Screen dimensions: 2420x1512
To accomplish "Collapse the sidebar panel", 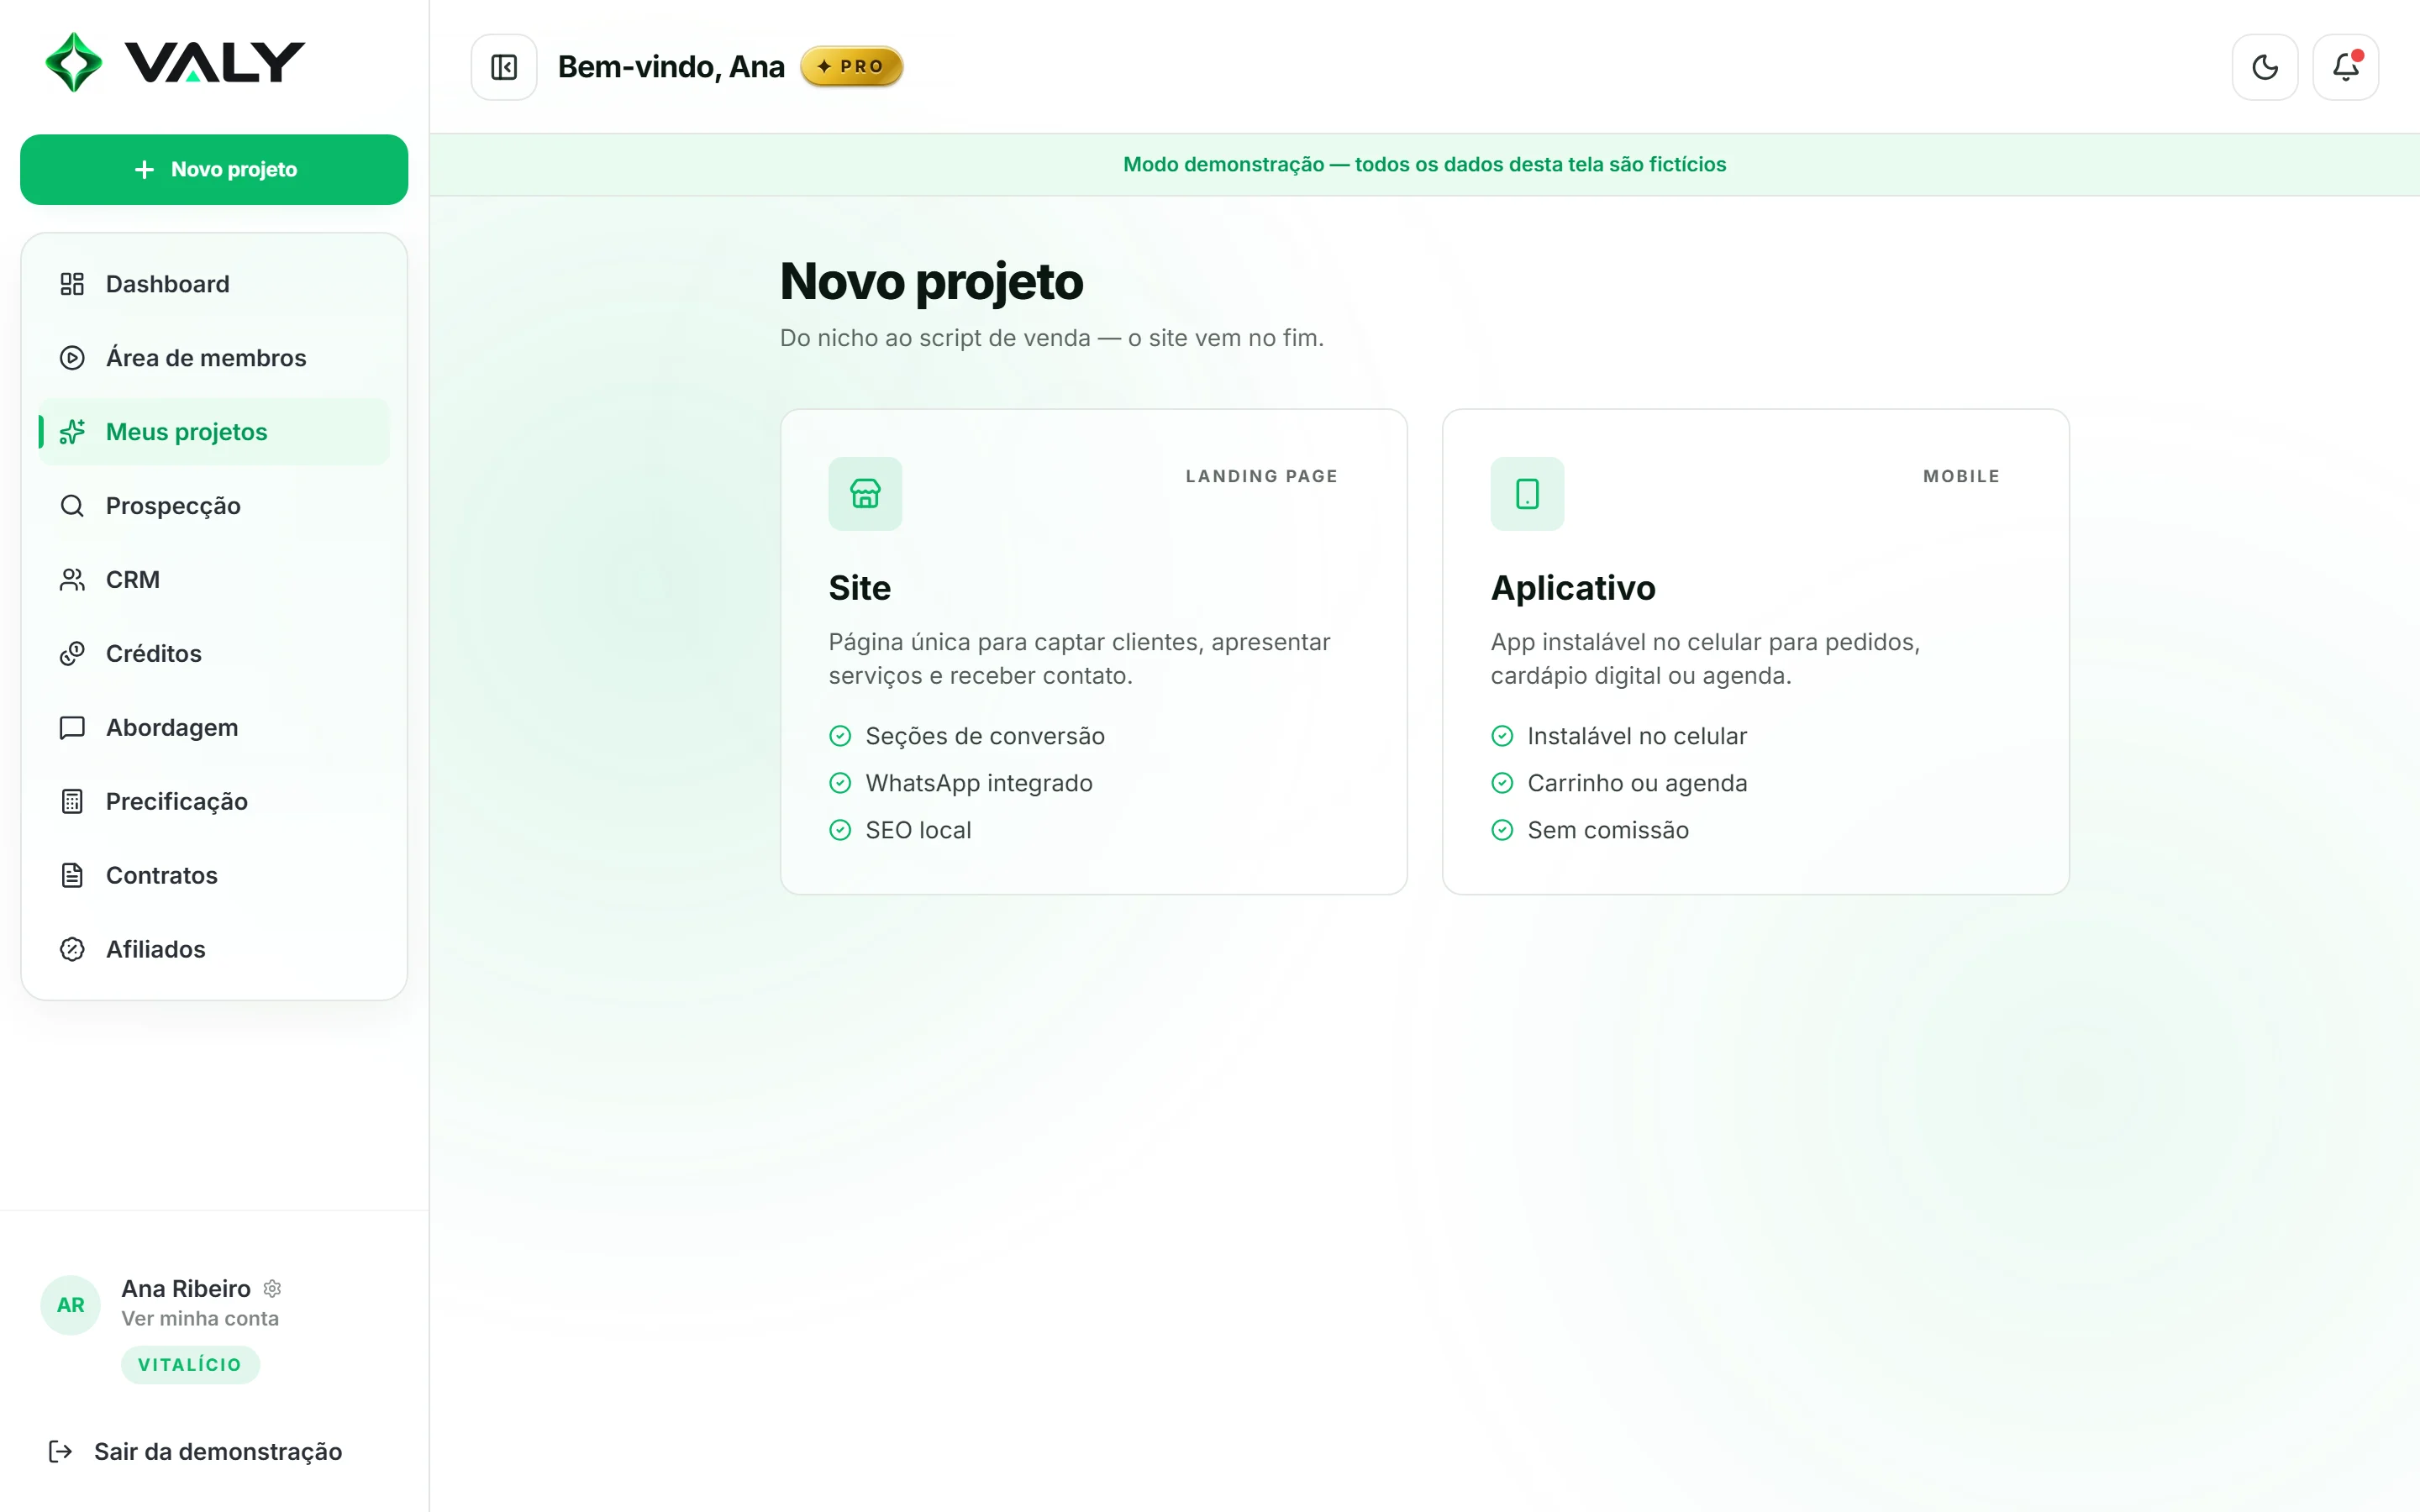I will (504, 67).
